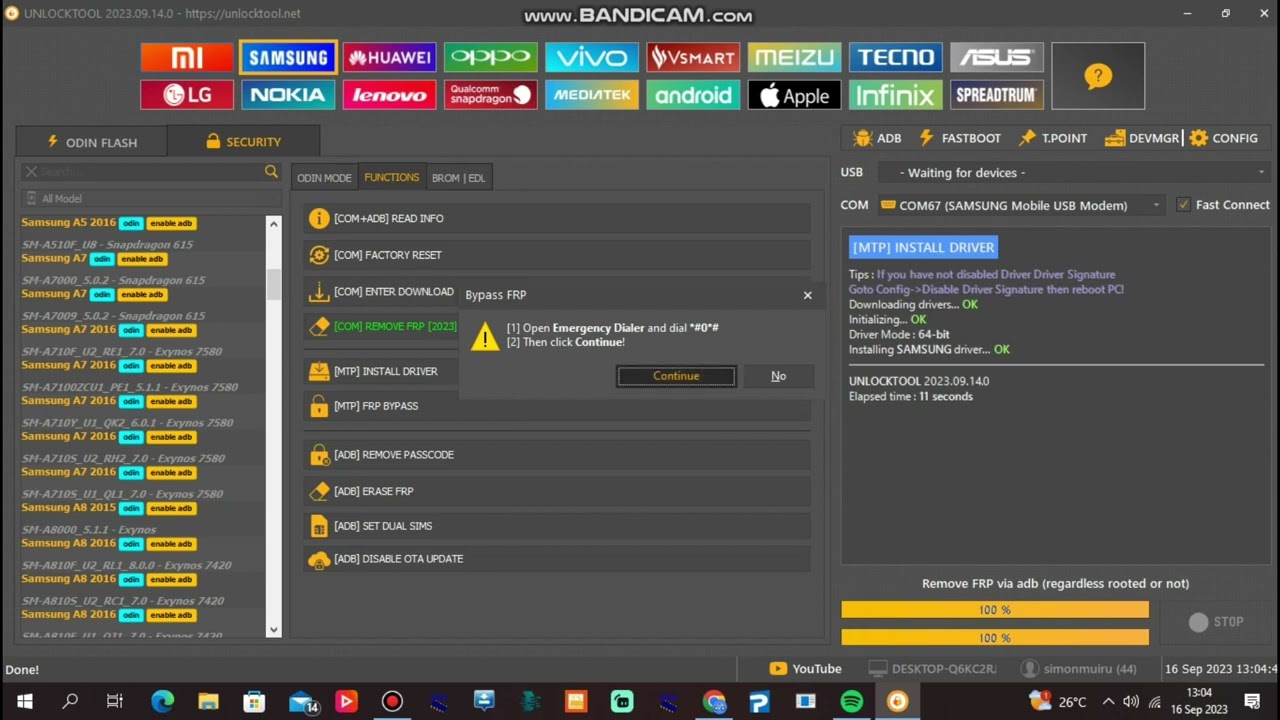Image resolution: width=1280 pixels, height=720 pixels.
Task: Open the Nokia brand section
Action: [x=288, y=95]
